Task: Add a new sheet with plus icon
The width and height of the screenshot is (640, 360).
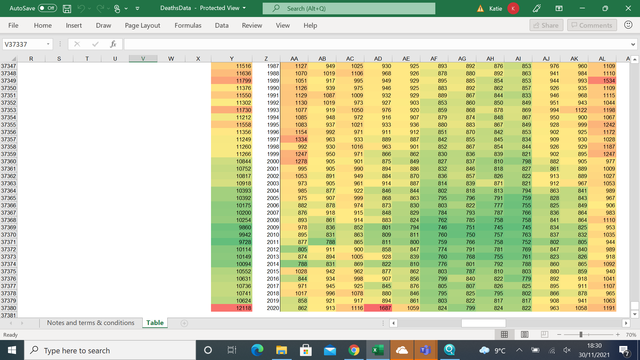Action: coord(184,323)
